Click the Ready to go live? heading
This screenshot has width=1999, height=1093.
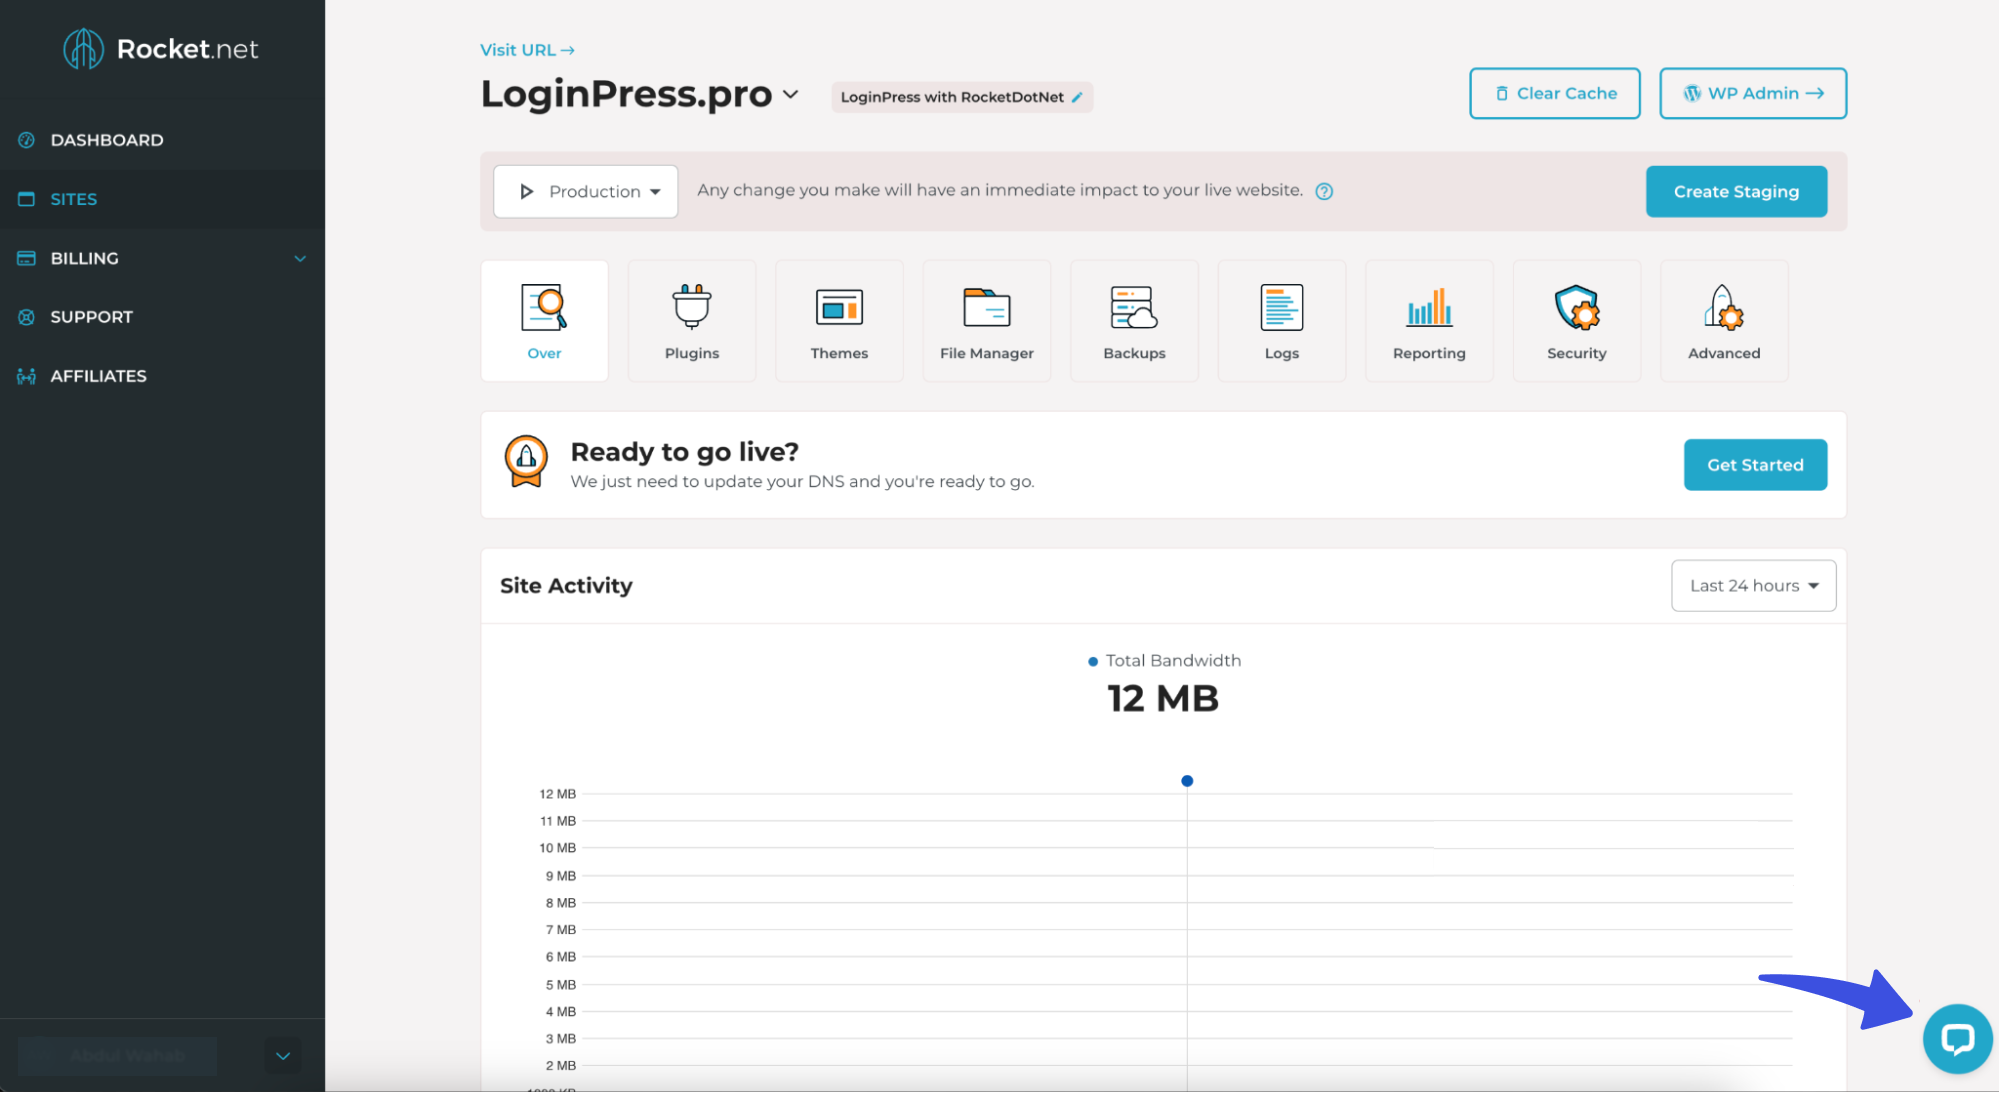click(685, 452)
